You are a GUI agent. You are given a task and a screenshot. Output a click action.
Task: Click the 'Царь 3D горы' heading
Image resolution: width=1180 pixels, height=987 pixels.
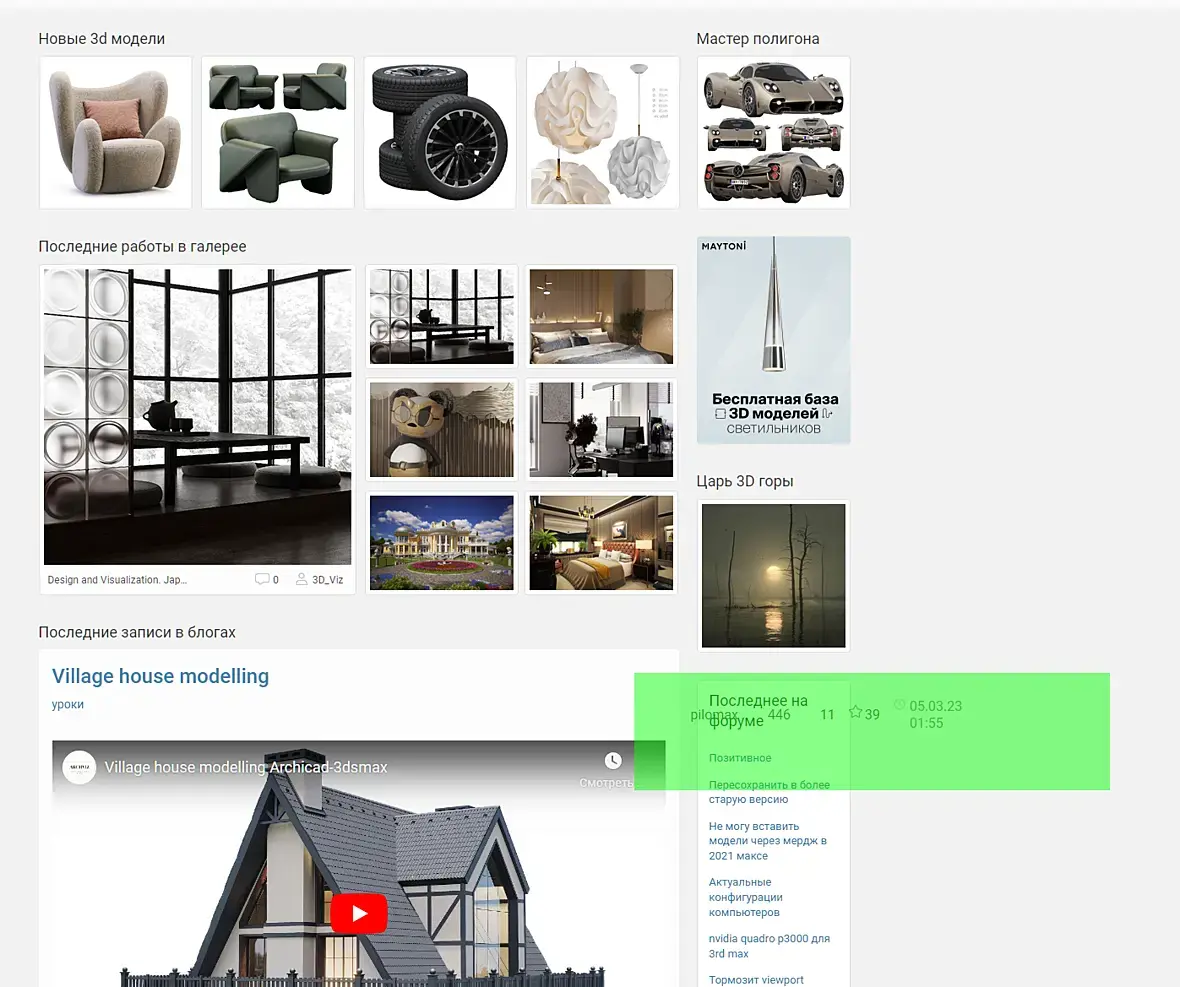point(745,481)
